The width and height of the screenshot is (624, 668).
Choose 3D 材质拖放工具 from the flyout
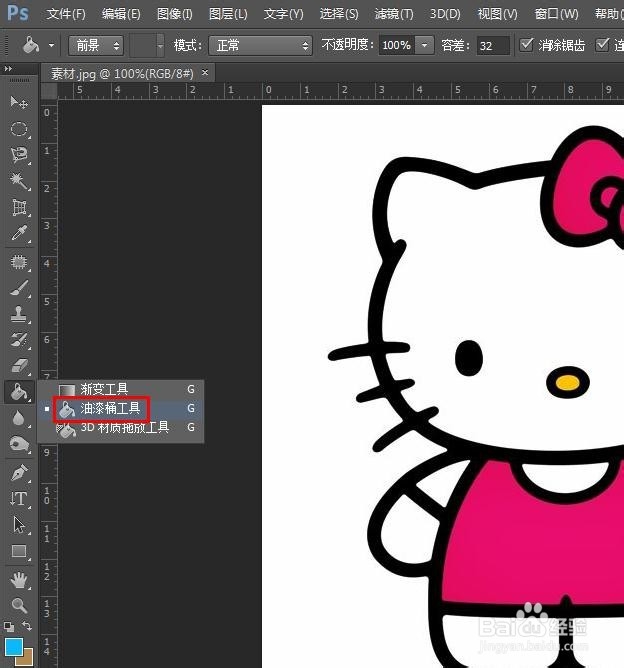121,427
